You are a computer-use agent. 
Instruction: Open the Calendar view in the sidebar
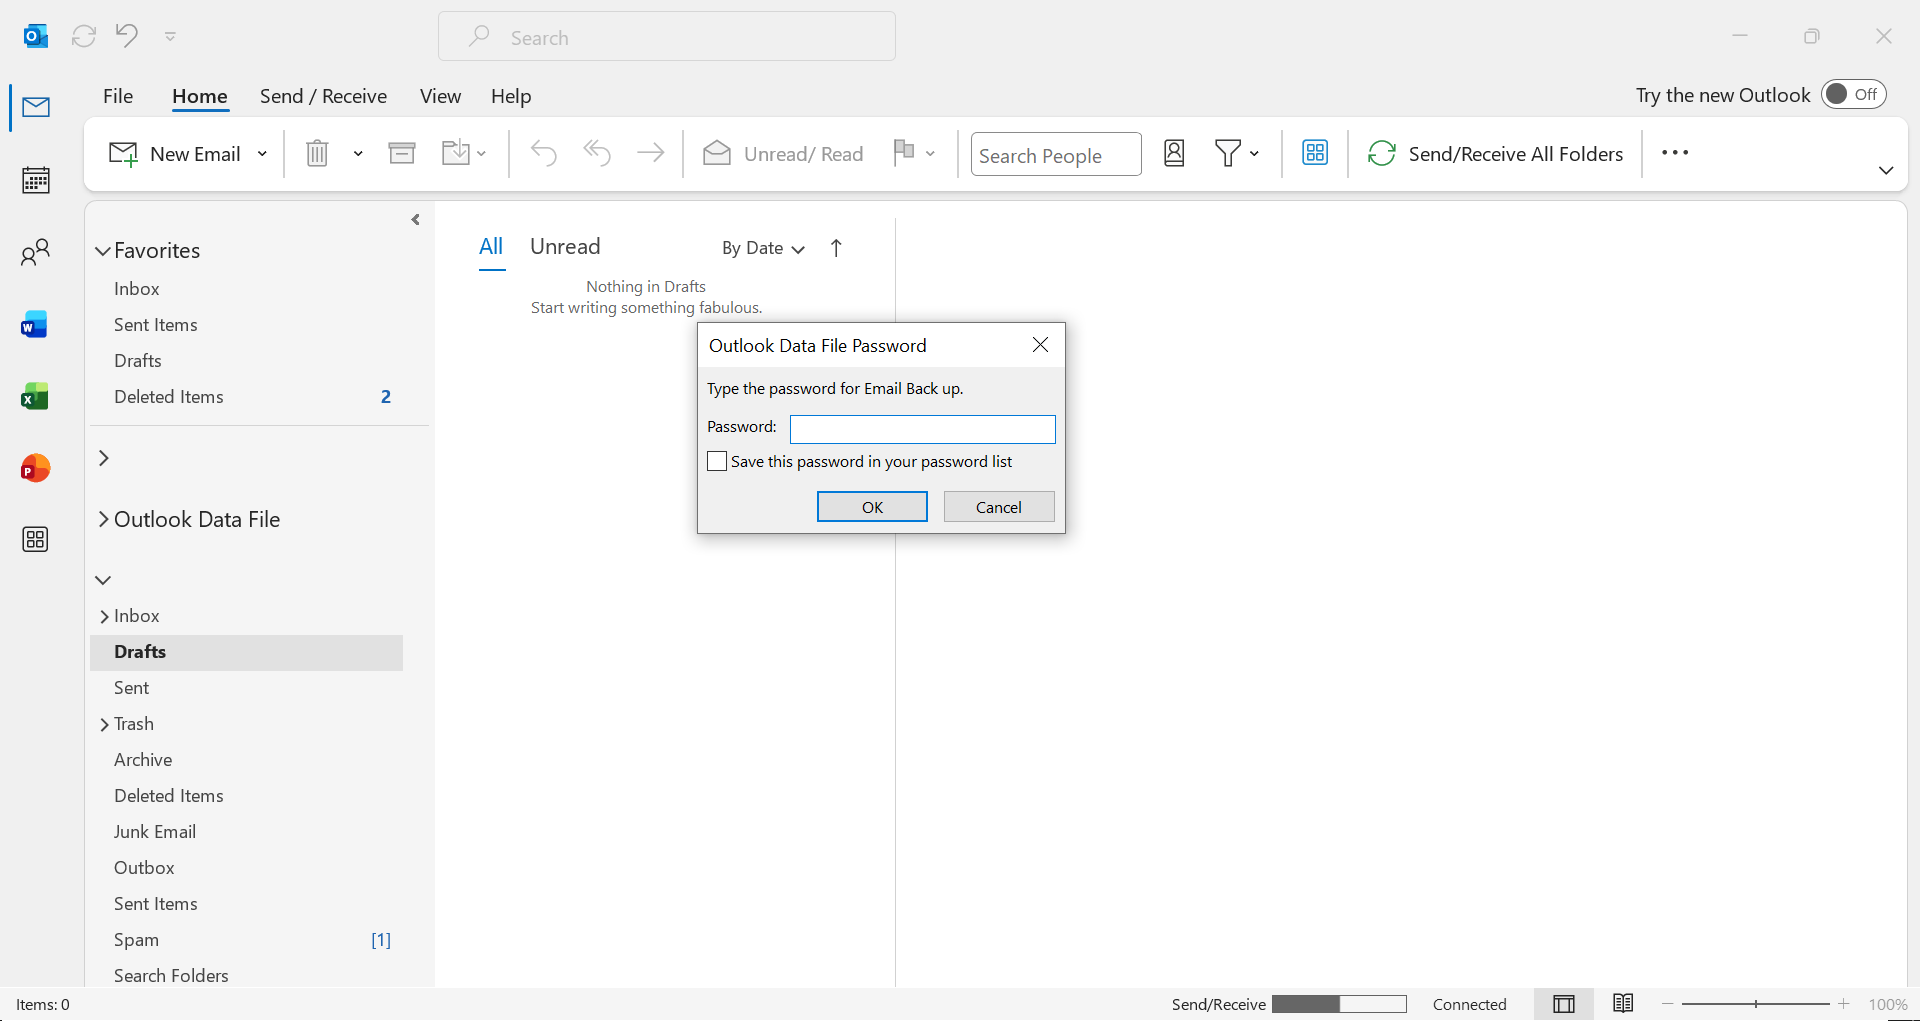36,180
